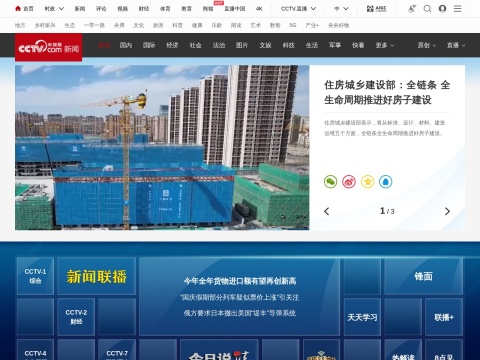Viewport: 480px width, 360px height.
Task: Go to next slide with right arrow
Action: click(x=447, y=211)
